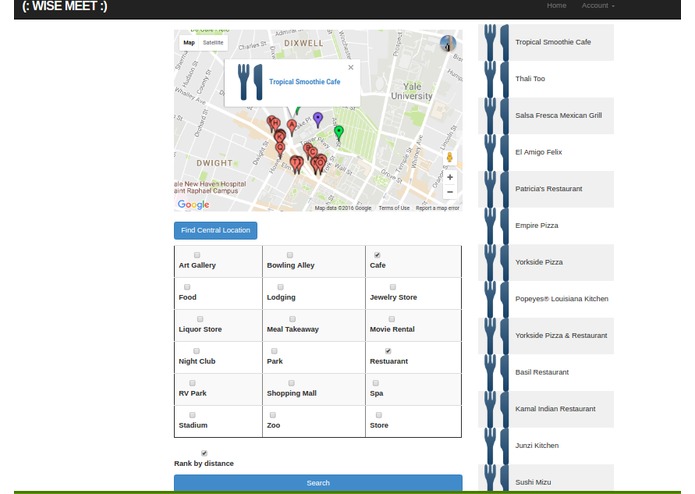
Task: Check the Bowling Alley checkbox
Action: [x=289, y=255]
